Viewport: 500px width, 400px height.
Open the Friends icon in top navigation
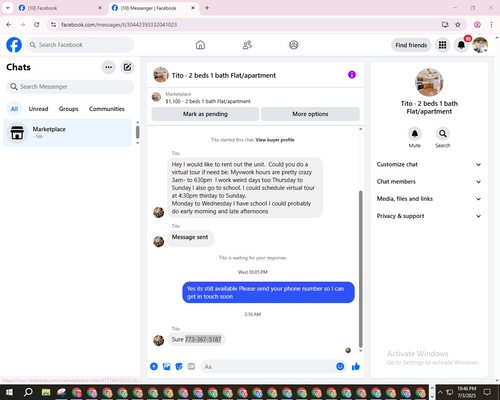247,45
